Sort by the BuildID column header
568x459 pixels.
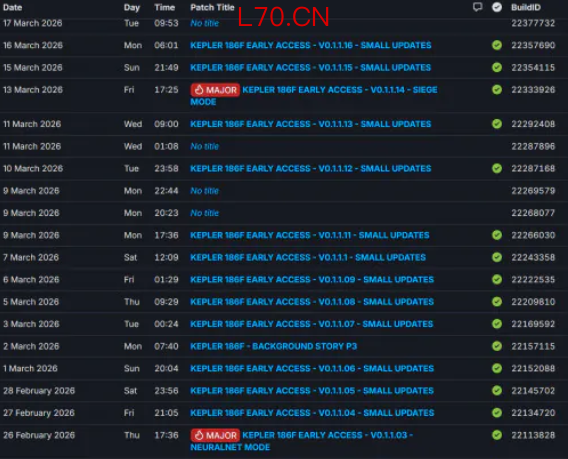[526, 7]
